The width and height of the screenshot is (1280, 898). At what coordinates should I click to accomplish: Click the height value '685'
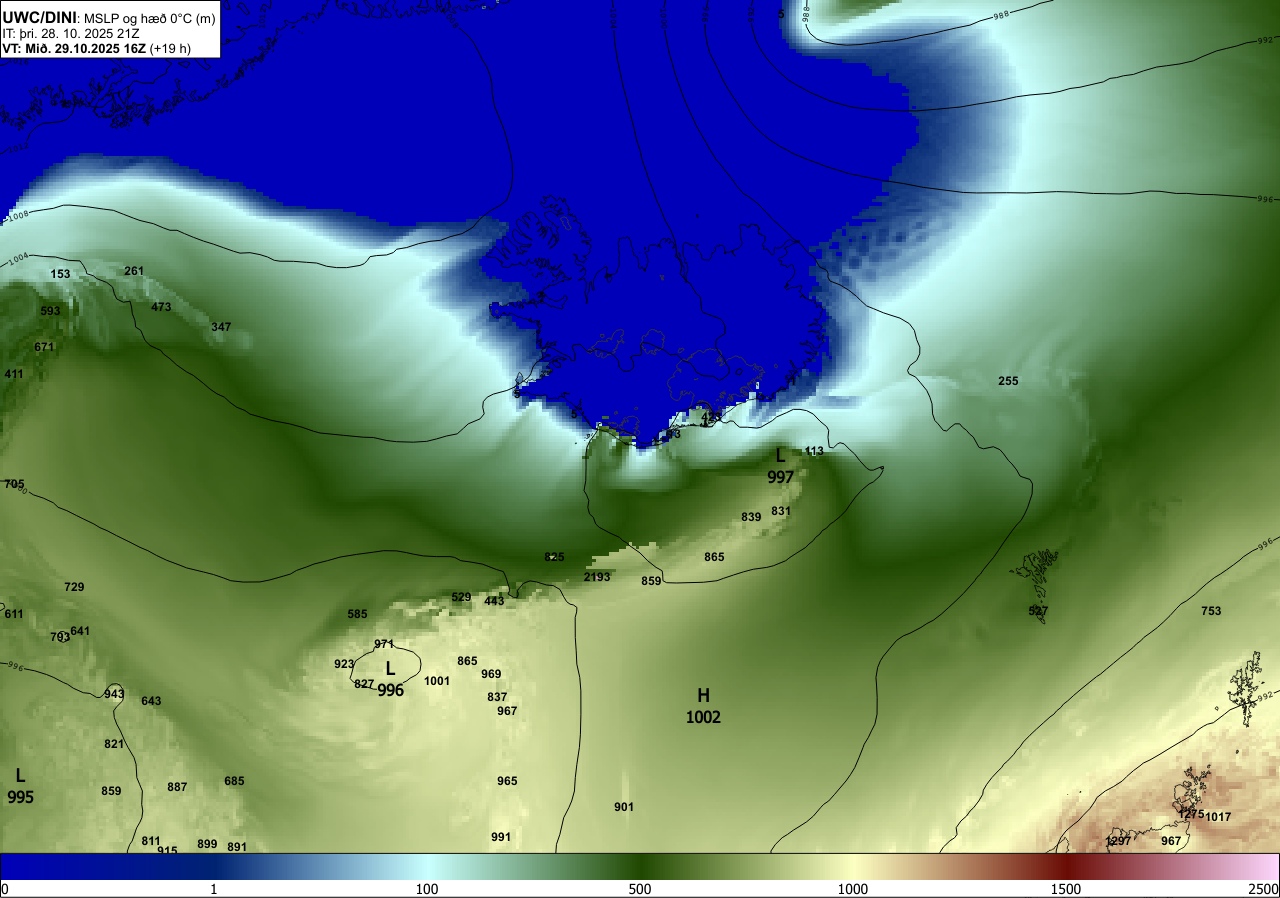[x=234, y=781]
